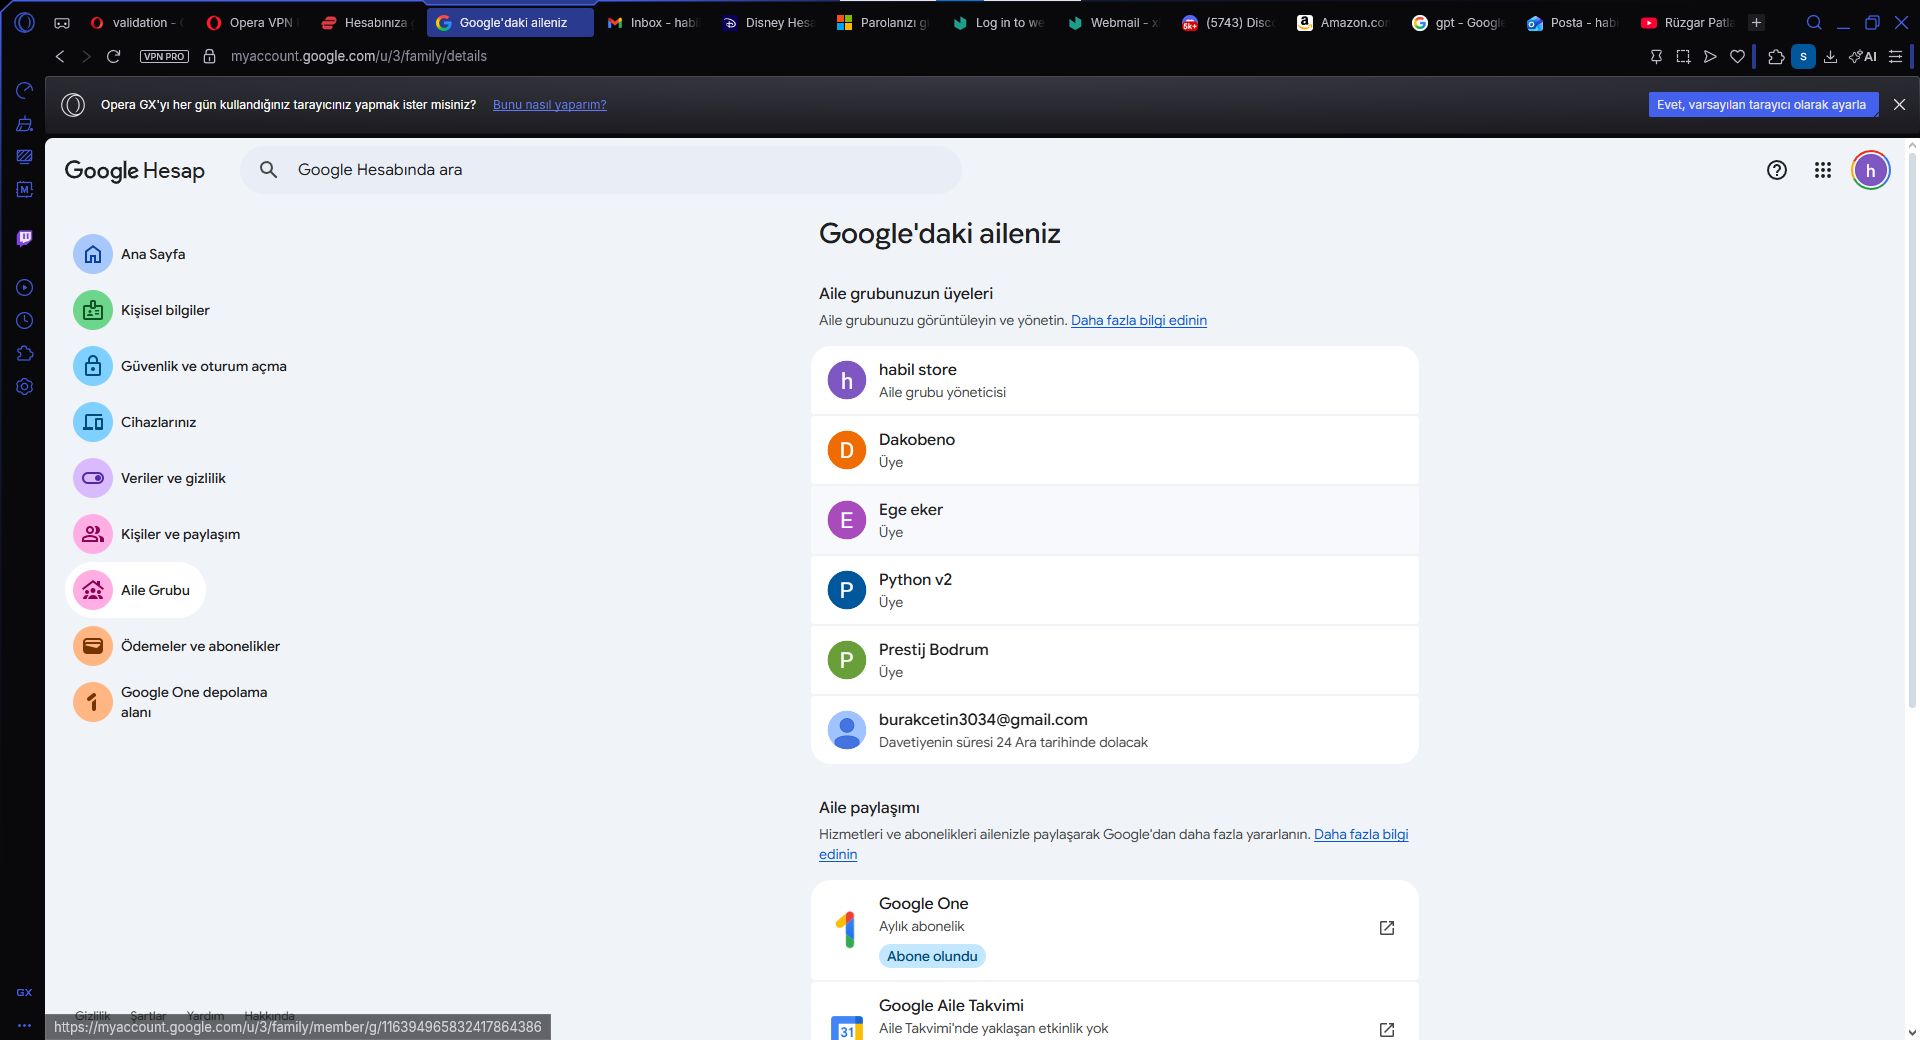The height and width of the screenshot is (1040, 1920).
Task: Open family member Ege eker
Action: pyautogui.click(x=1115, y=520)
